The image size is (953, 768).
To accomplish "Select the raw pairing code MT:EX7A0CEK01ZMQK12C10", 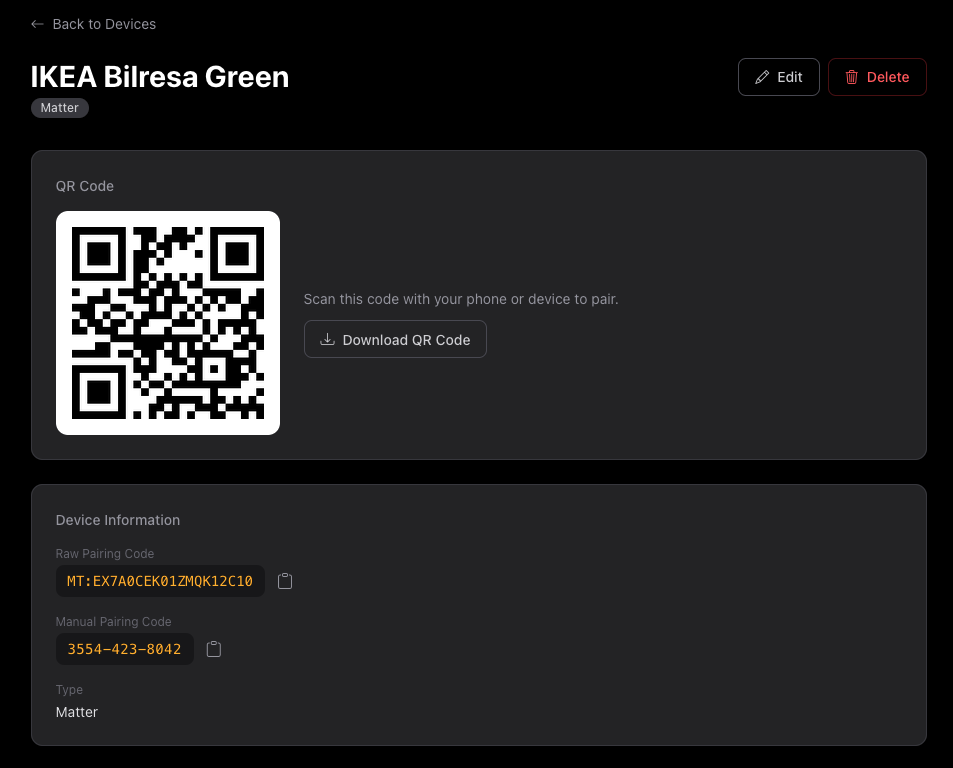I will coord(160,581).
